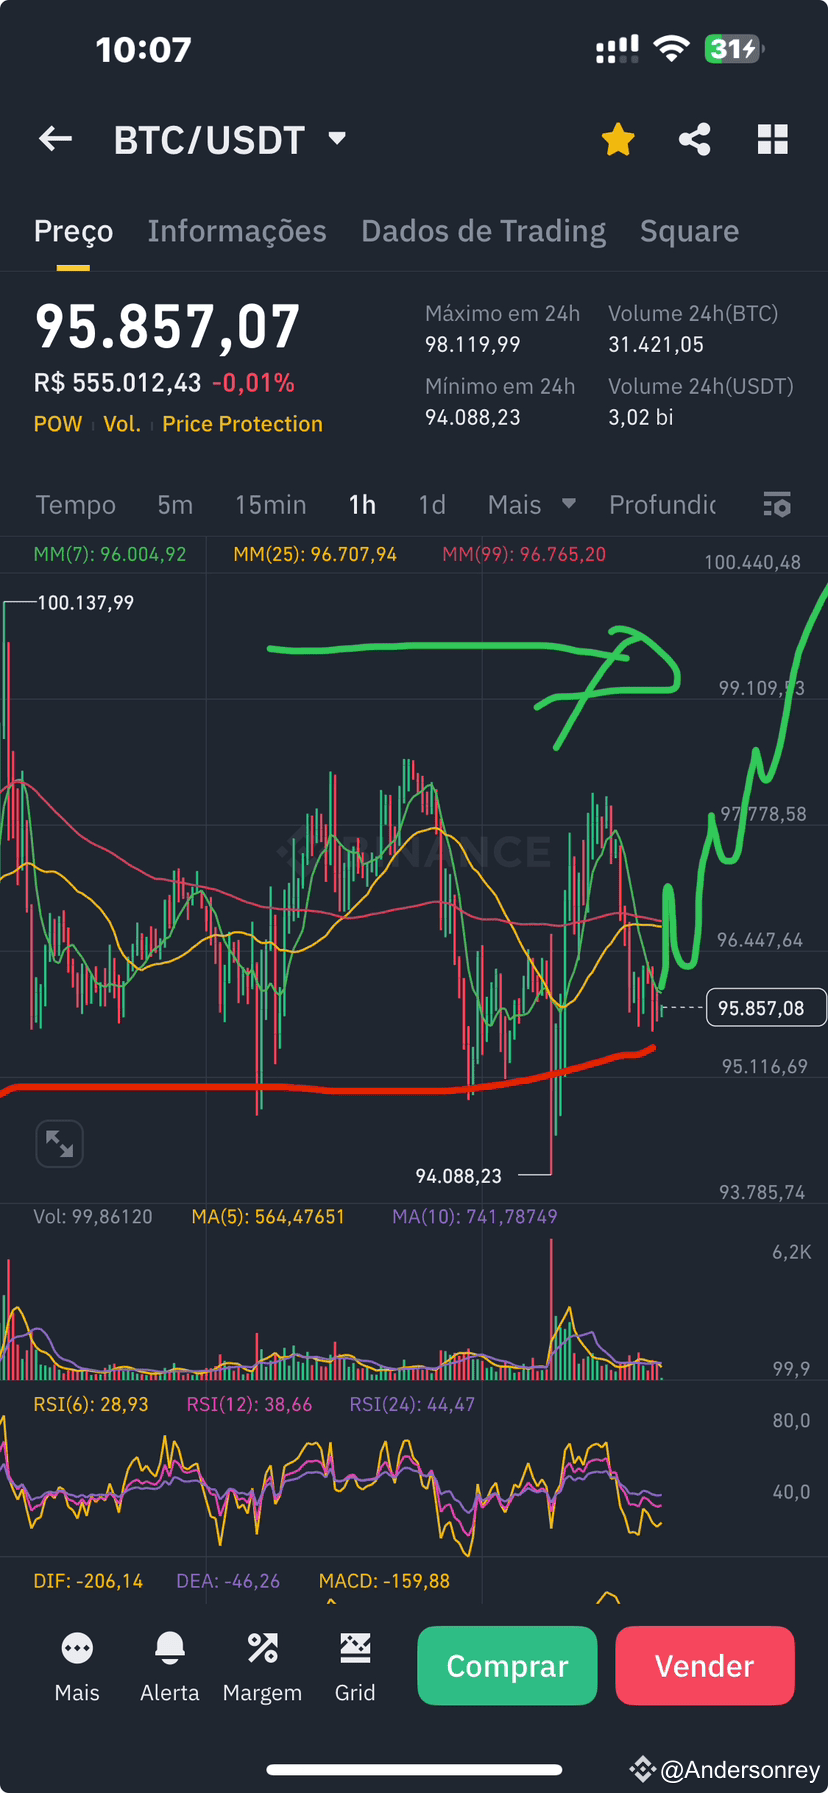Image resolution: width=828 pixels, height=1793 pixels.
Task: Tap the cellular signal bars icon
Action: click(x=617, y=49)
